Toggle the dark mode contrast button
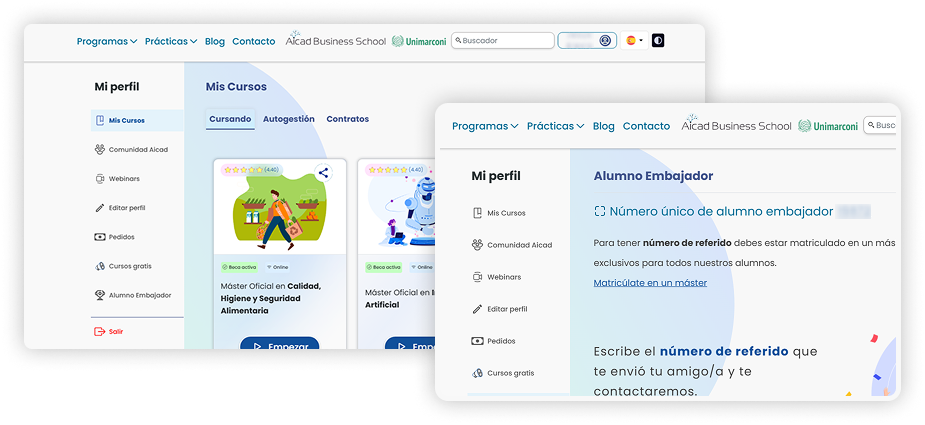925x425 pixels. point(657,41)
